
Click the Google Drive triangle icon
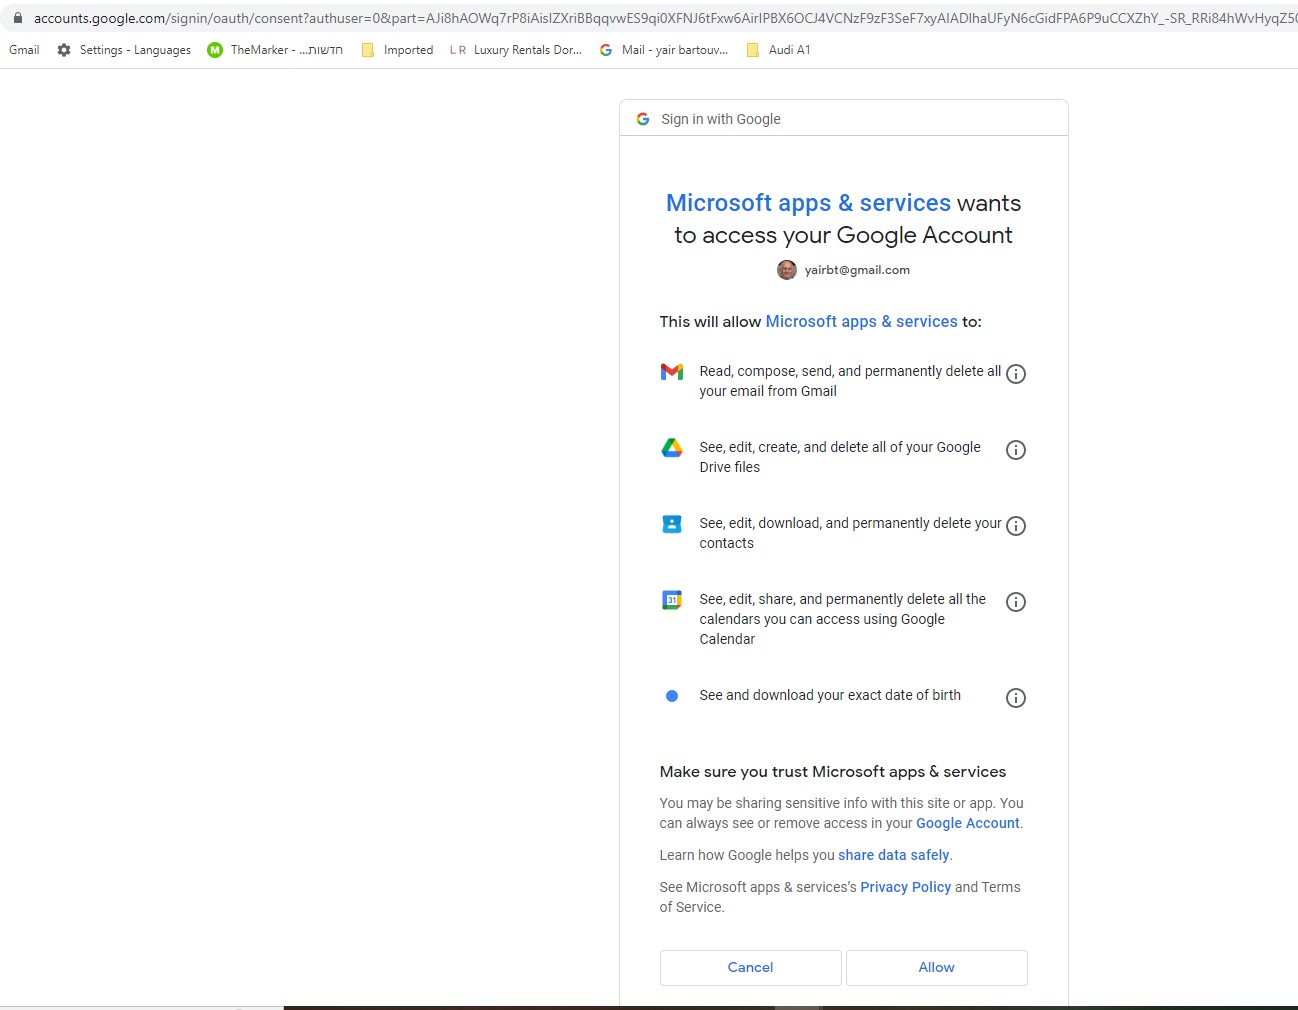[672, 448]
